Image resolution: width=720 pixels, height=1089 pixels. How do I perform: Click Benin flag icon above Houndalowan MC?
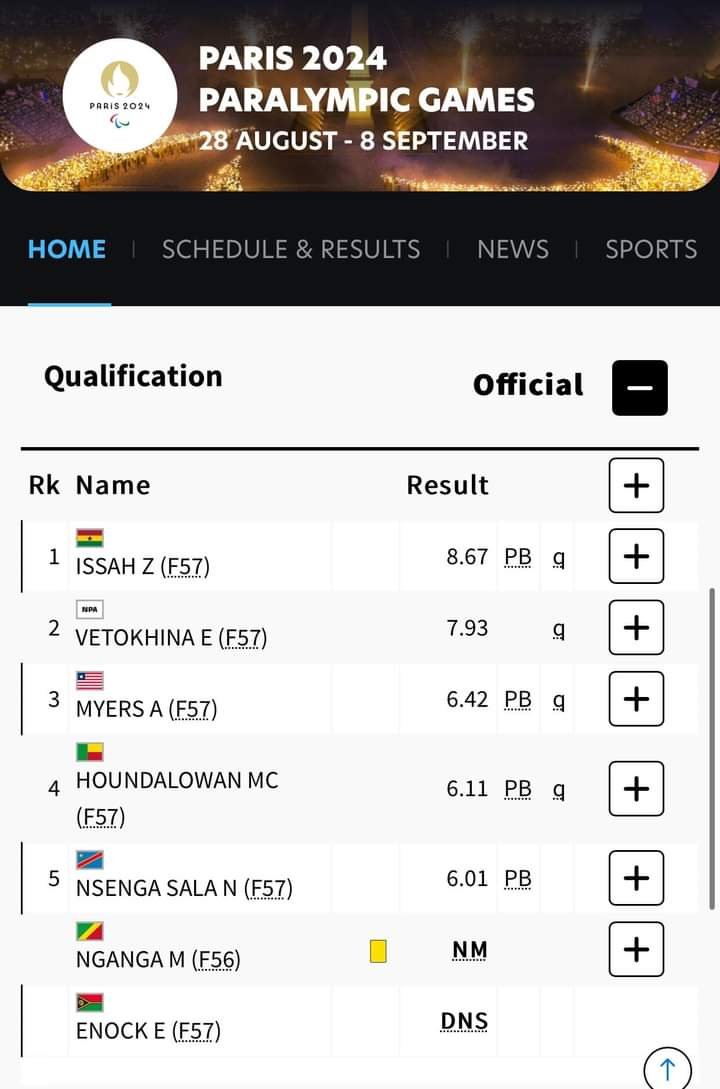(90, 752)
